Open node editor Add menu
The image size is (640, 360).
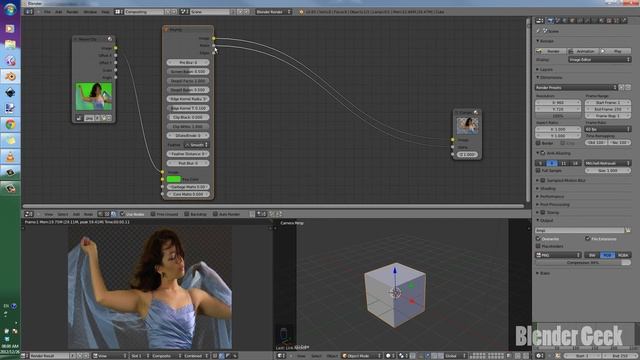(x=76, y=214)
